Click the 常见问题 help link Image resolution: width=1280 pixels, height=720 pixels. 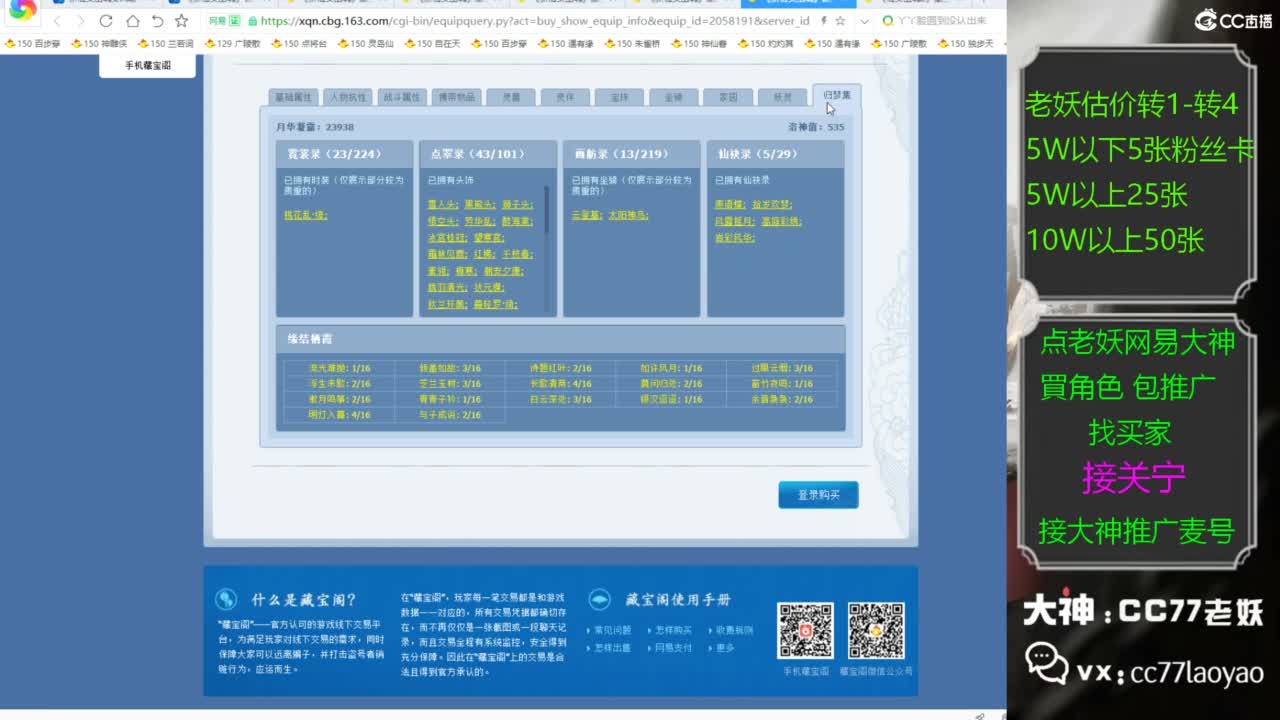coord(613,630)
